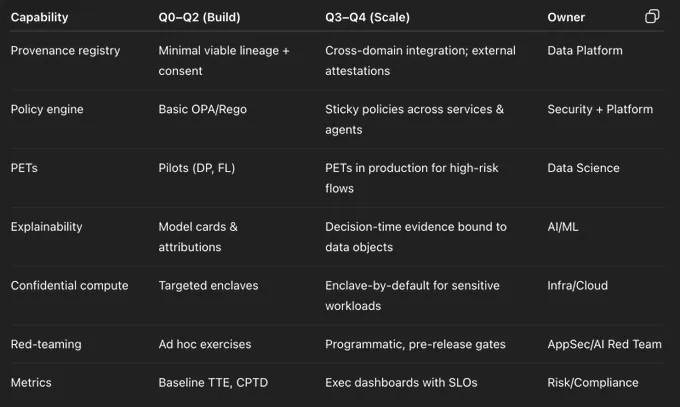Select the Policy engine cell

pos(48,109)
